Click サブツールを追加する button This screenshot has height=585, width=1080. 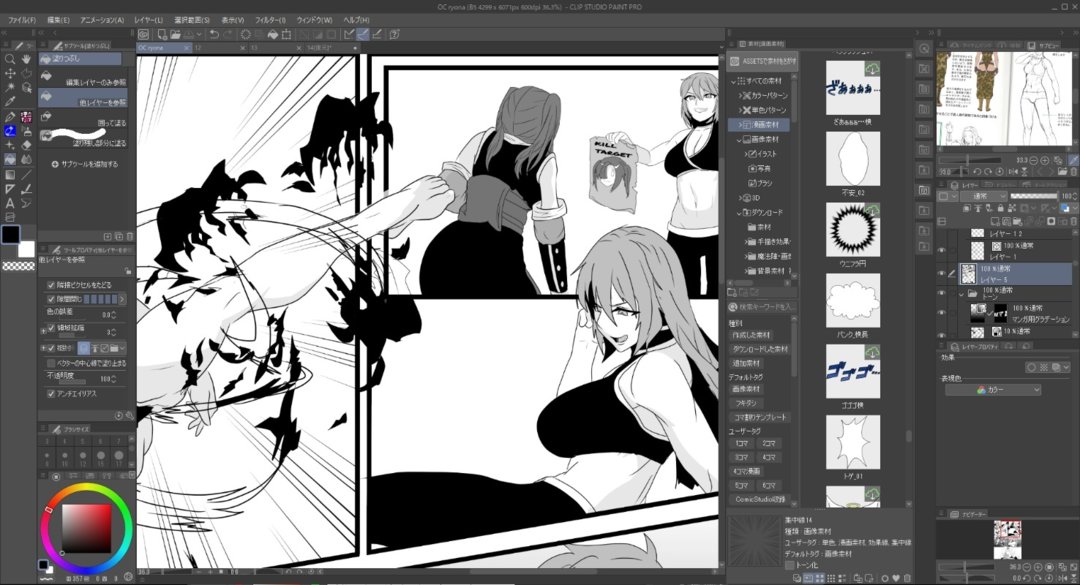coord(85,164)
